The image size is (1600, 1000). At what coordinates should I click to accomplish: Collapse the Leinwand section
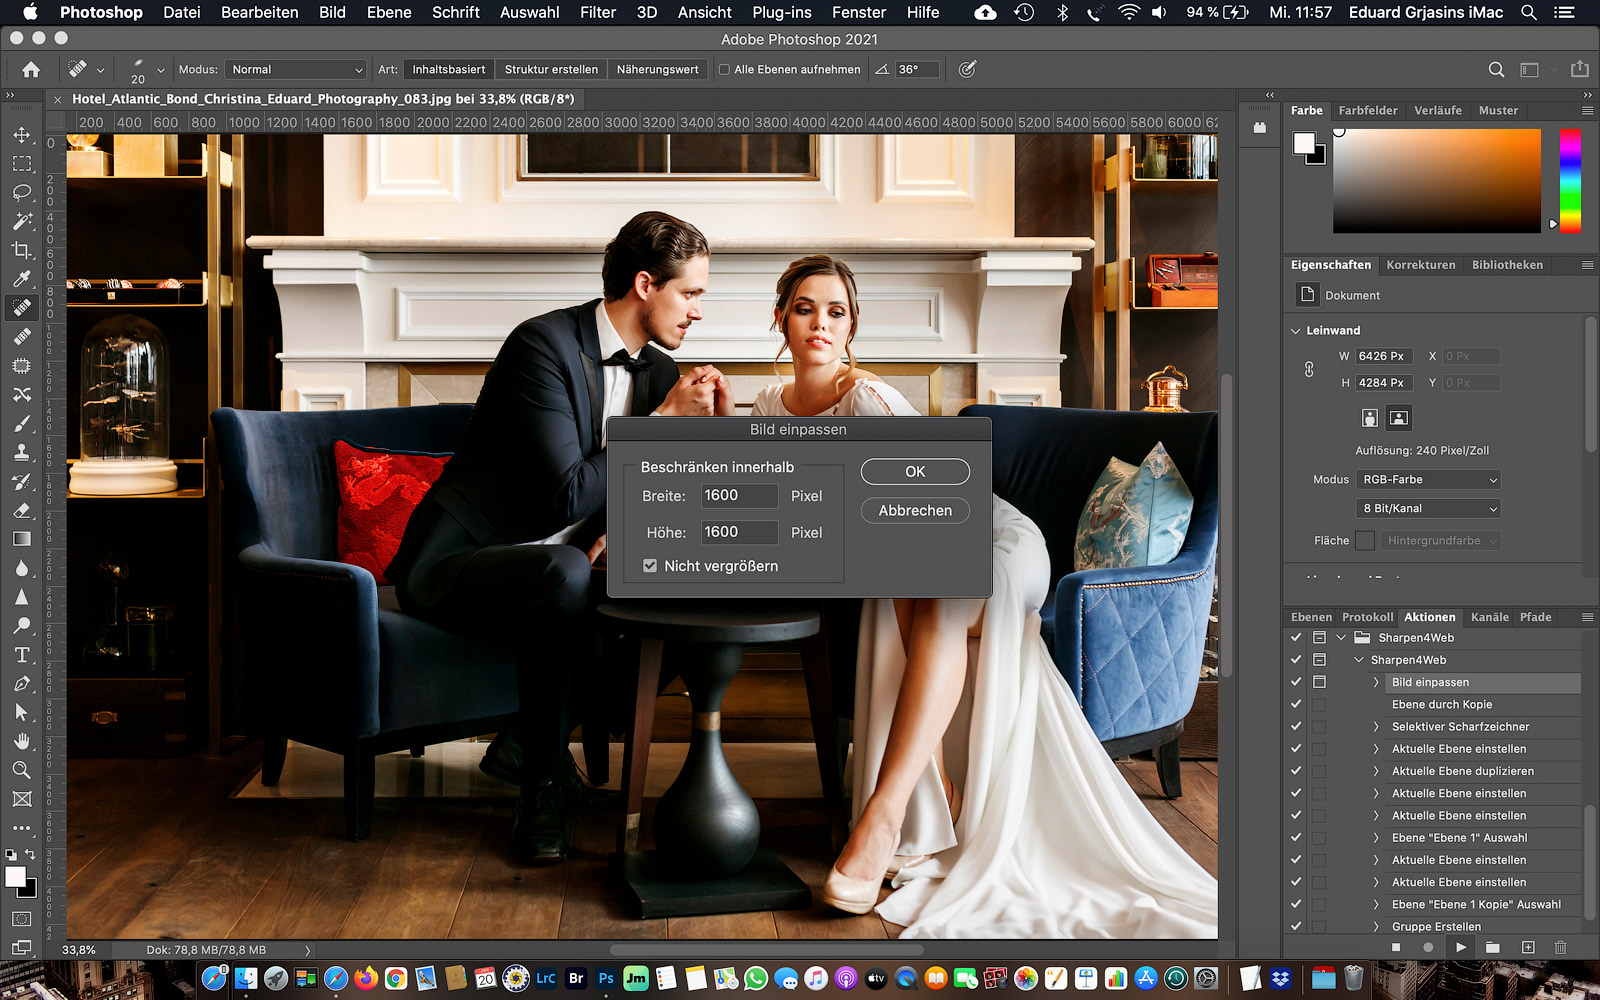[1296, 331]
